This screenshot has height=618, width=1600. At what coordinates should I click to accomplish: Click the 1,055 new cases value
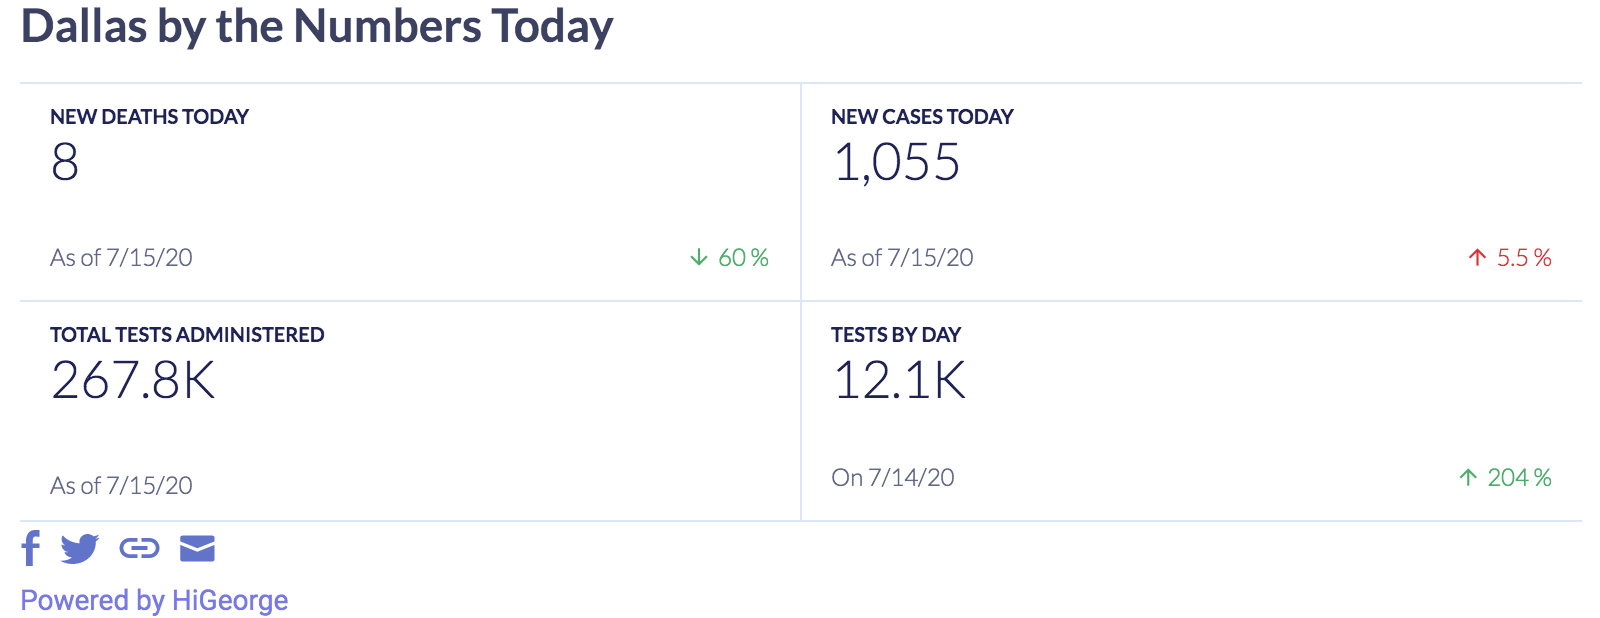(896, 162)
